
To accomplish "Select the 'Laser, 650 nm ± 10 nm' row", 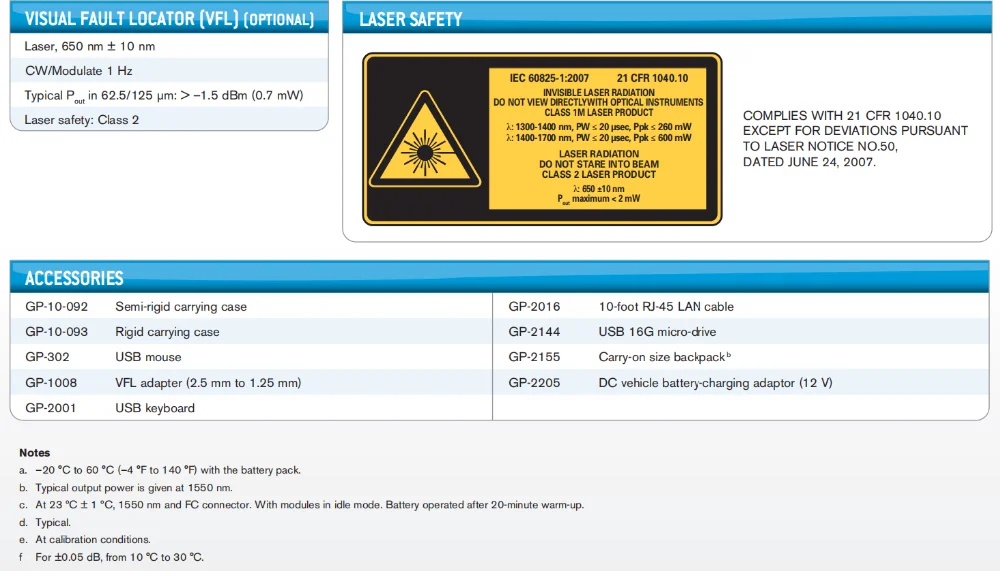I will pyautogui.click(x=169, y=46).
